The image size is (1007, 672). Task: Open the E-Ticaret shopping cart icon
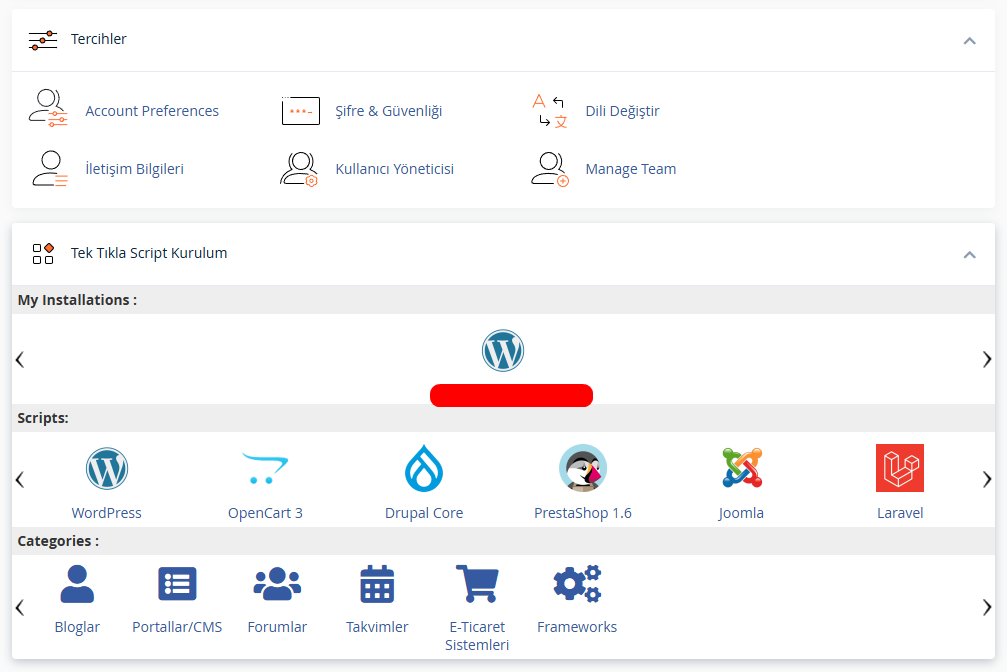click(477, 584)
